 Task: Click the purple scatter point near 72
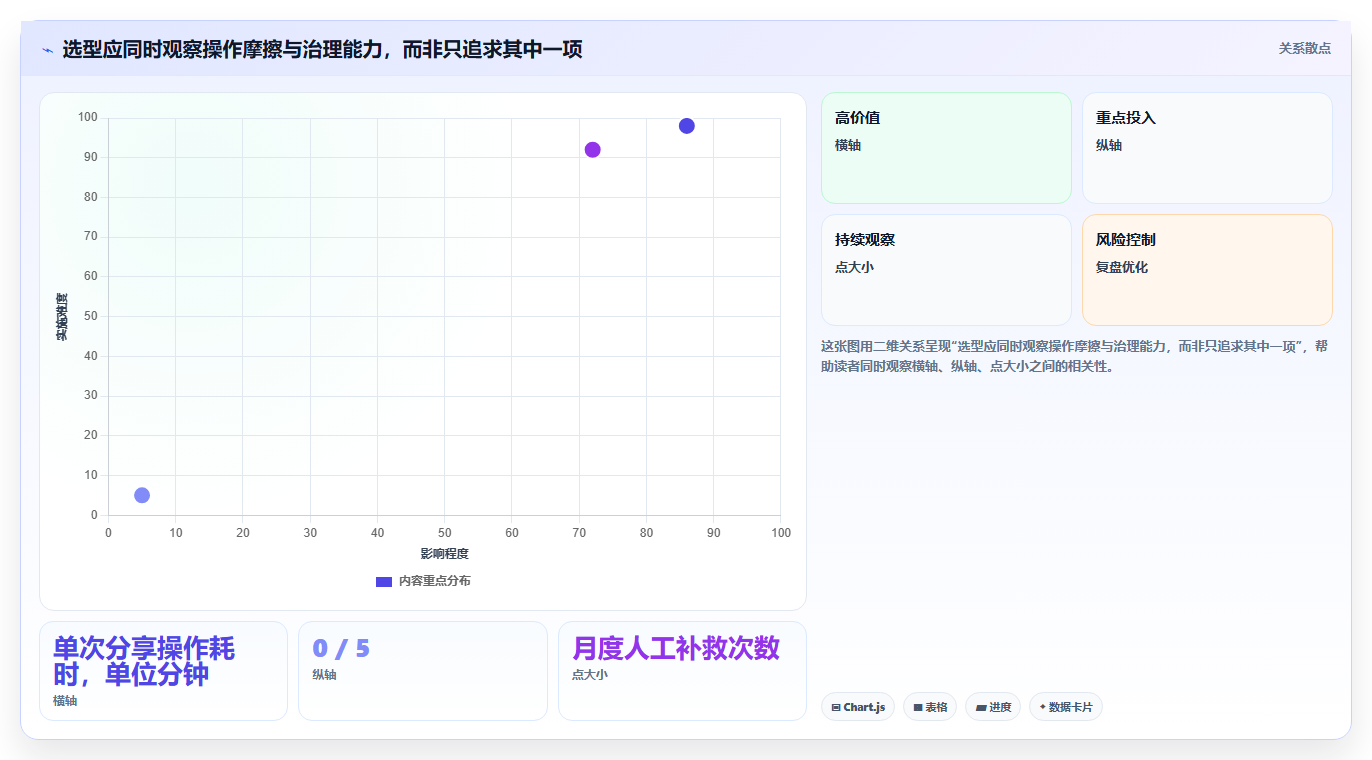point(592,150)
